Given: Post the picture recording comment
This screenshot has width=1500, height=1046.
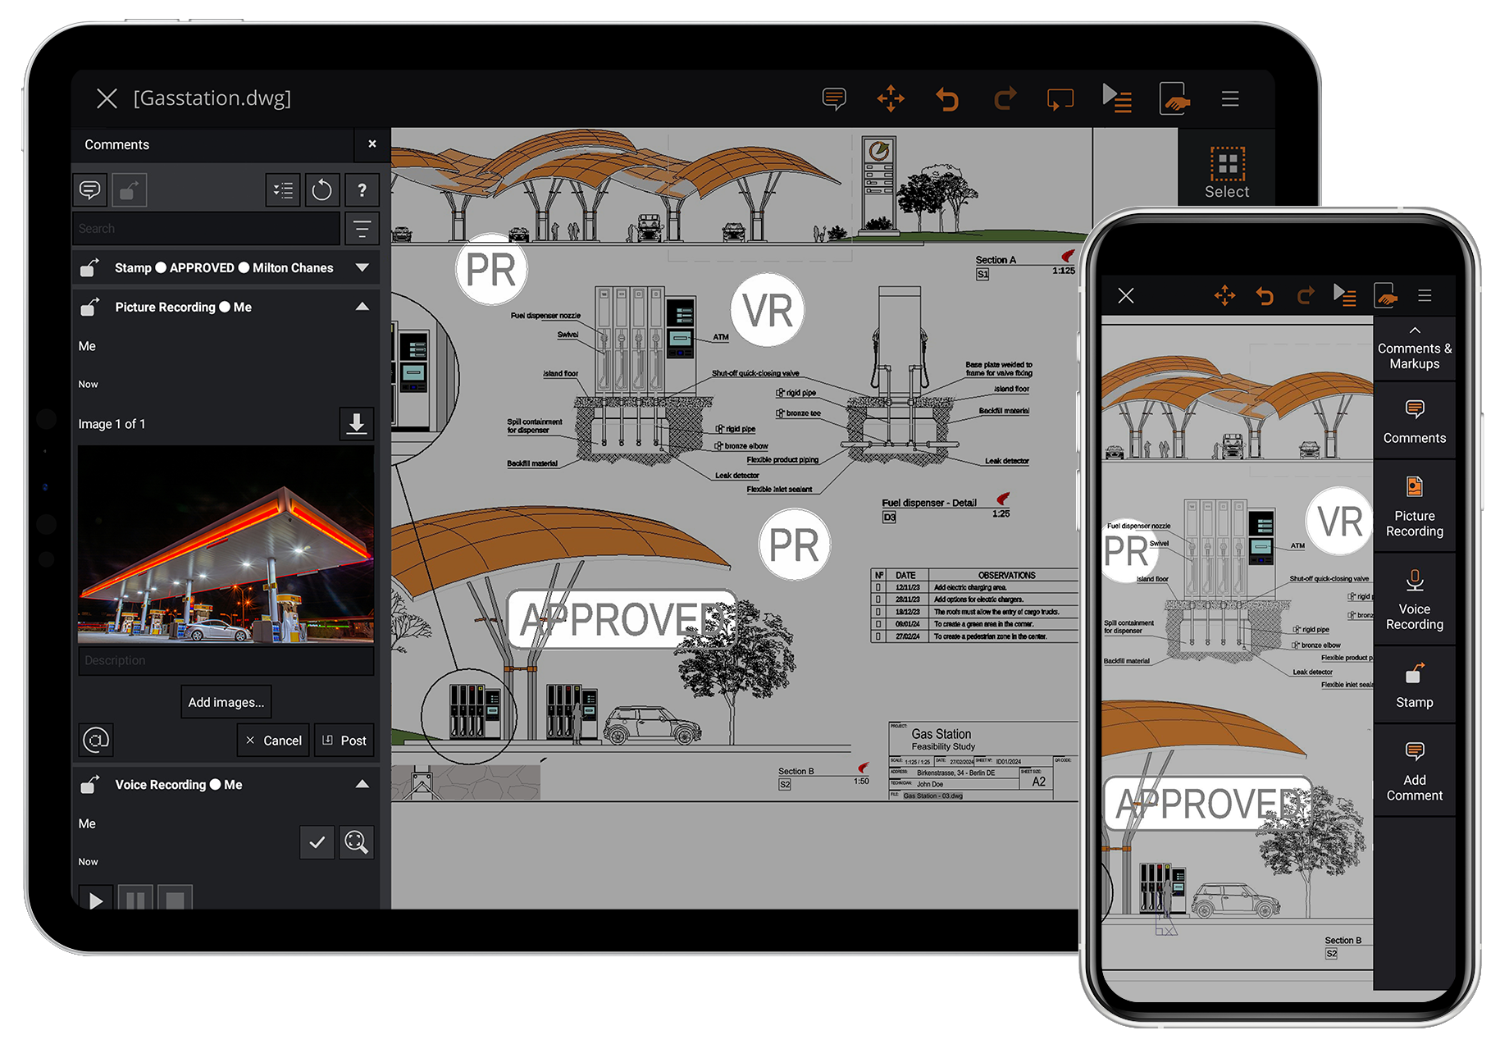Looking at the screenshot, I should coord(344,741).
